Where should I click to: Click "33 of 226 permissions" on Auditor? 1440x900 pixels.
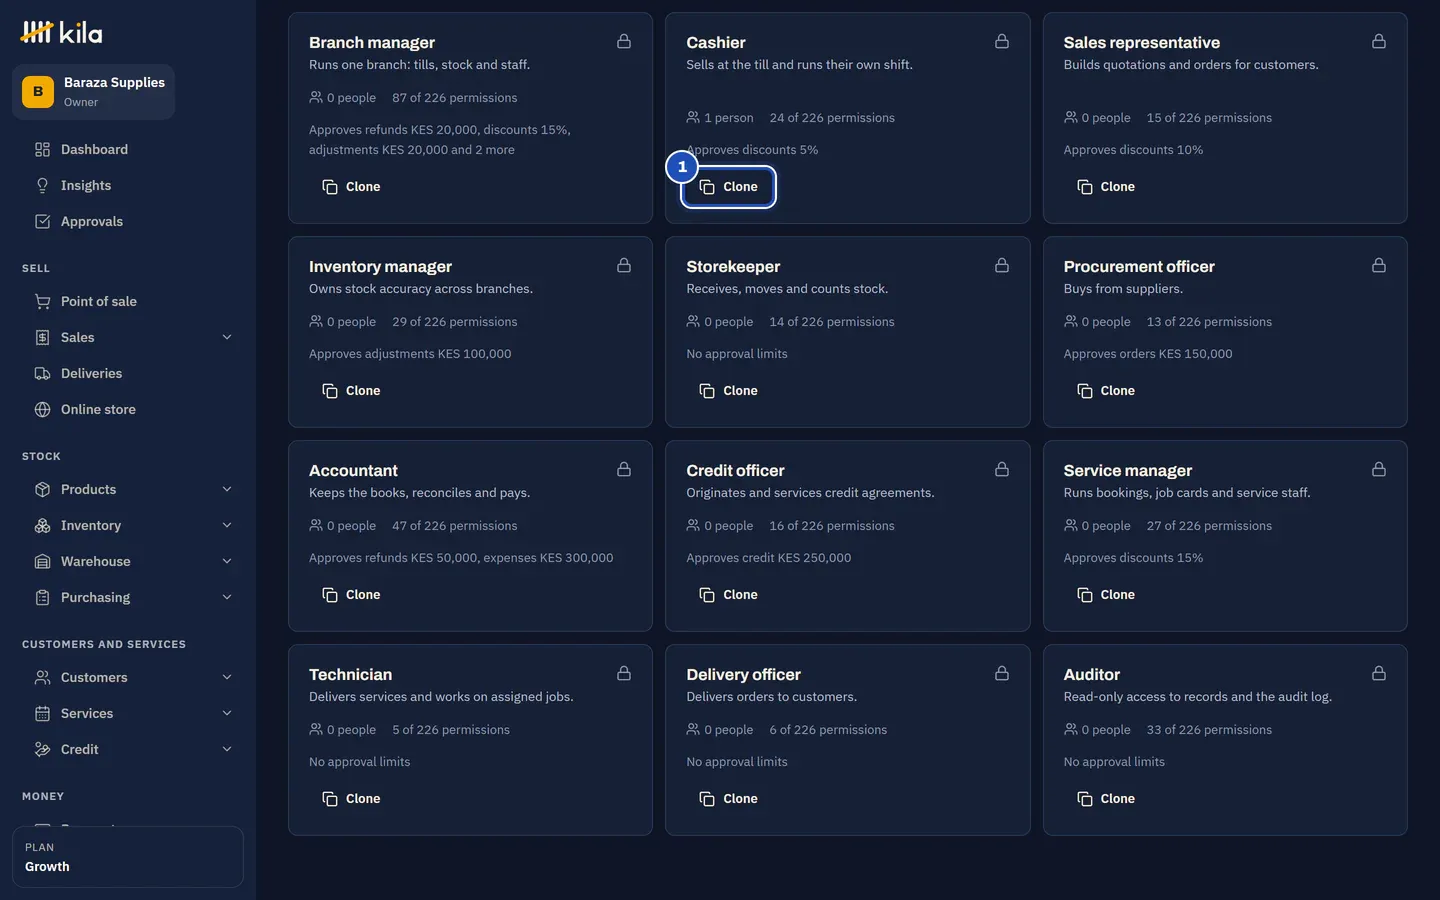1209,730
